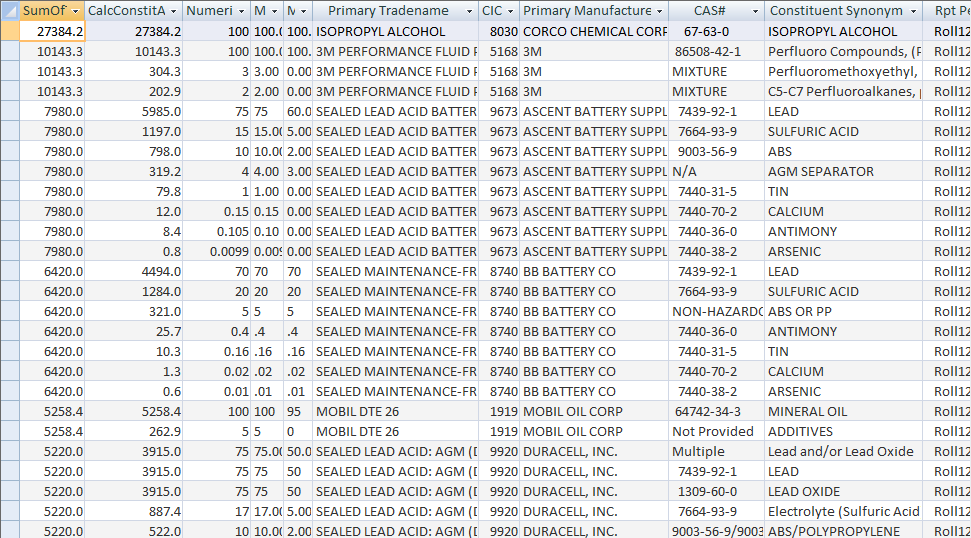Click the CalcConstitA value 202.9
Screen dimensions: 971x538
point(134,92)
